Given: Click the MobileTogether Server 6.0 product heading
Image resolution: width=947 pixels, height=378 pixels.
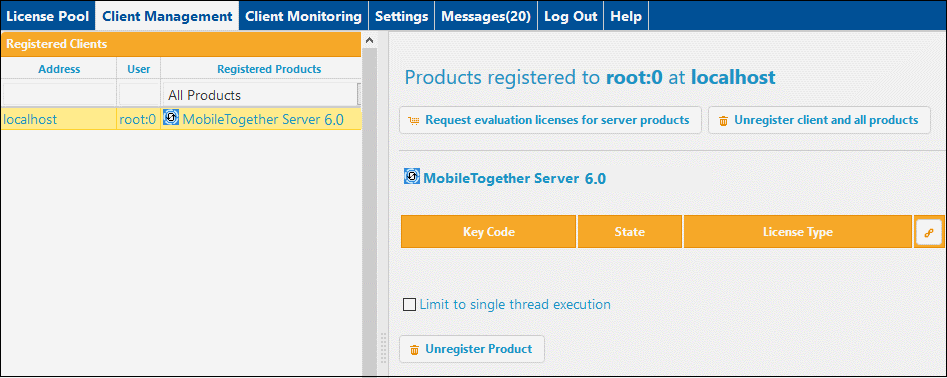Looking at the screenshot, I should pos(515,178).
